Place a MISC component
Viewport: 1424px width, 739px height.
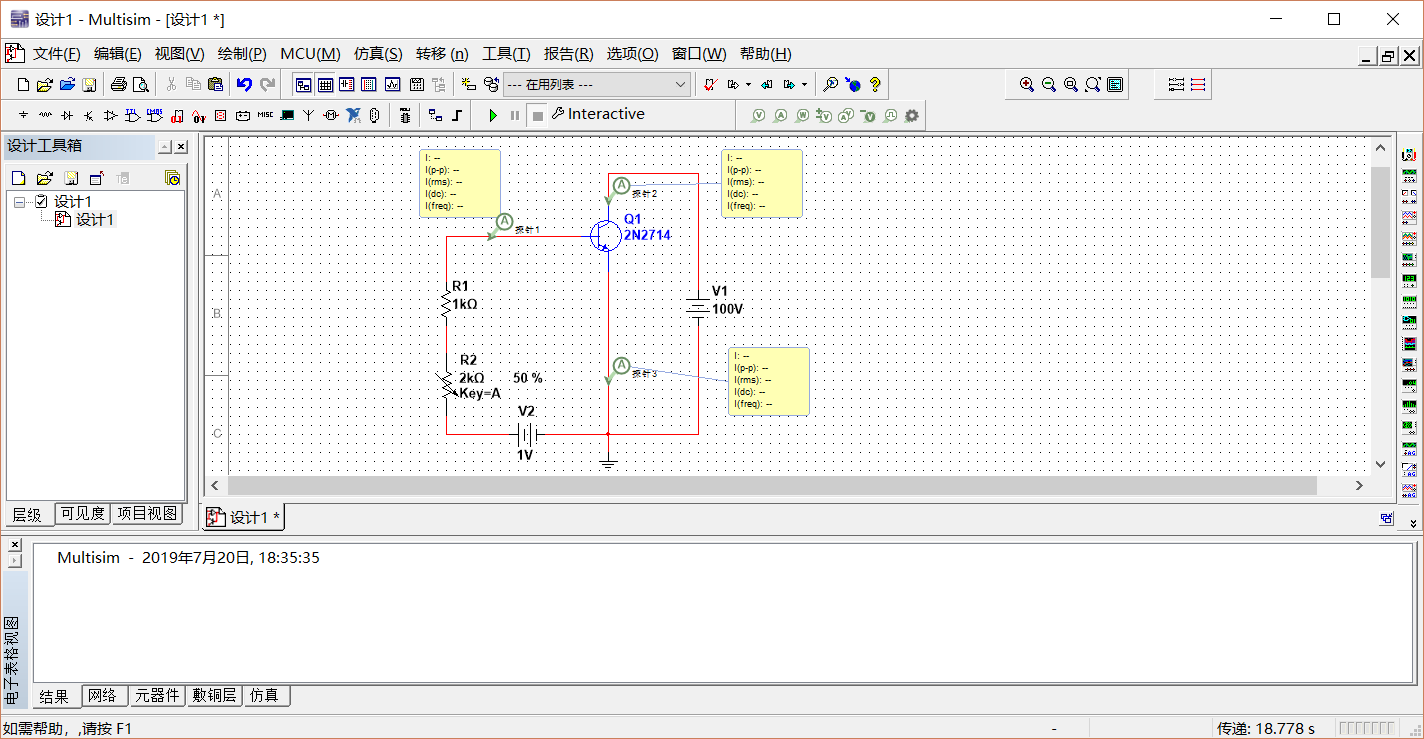point(265,115)
